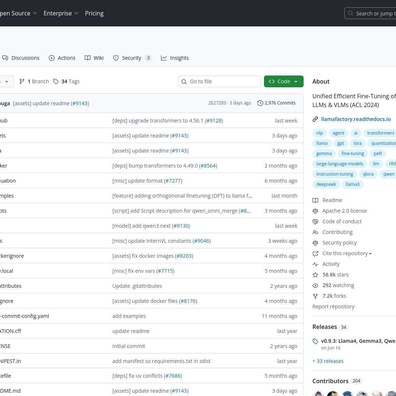The width and height of the screenshot is (396, 396).
Task: View the 292 watching link
Action: [x=338, y=285]
